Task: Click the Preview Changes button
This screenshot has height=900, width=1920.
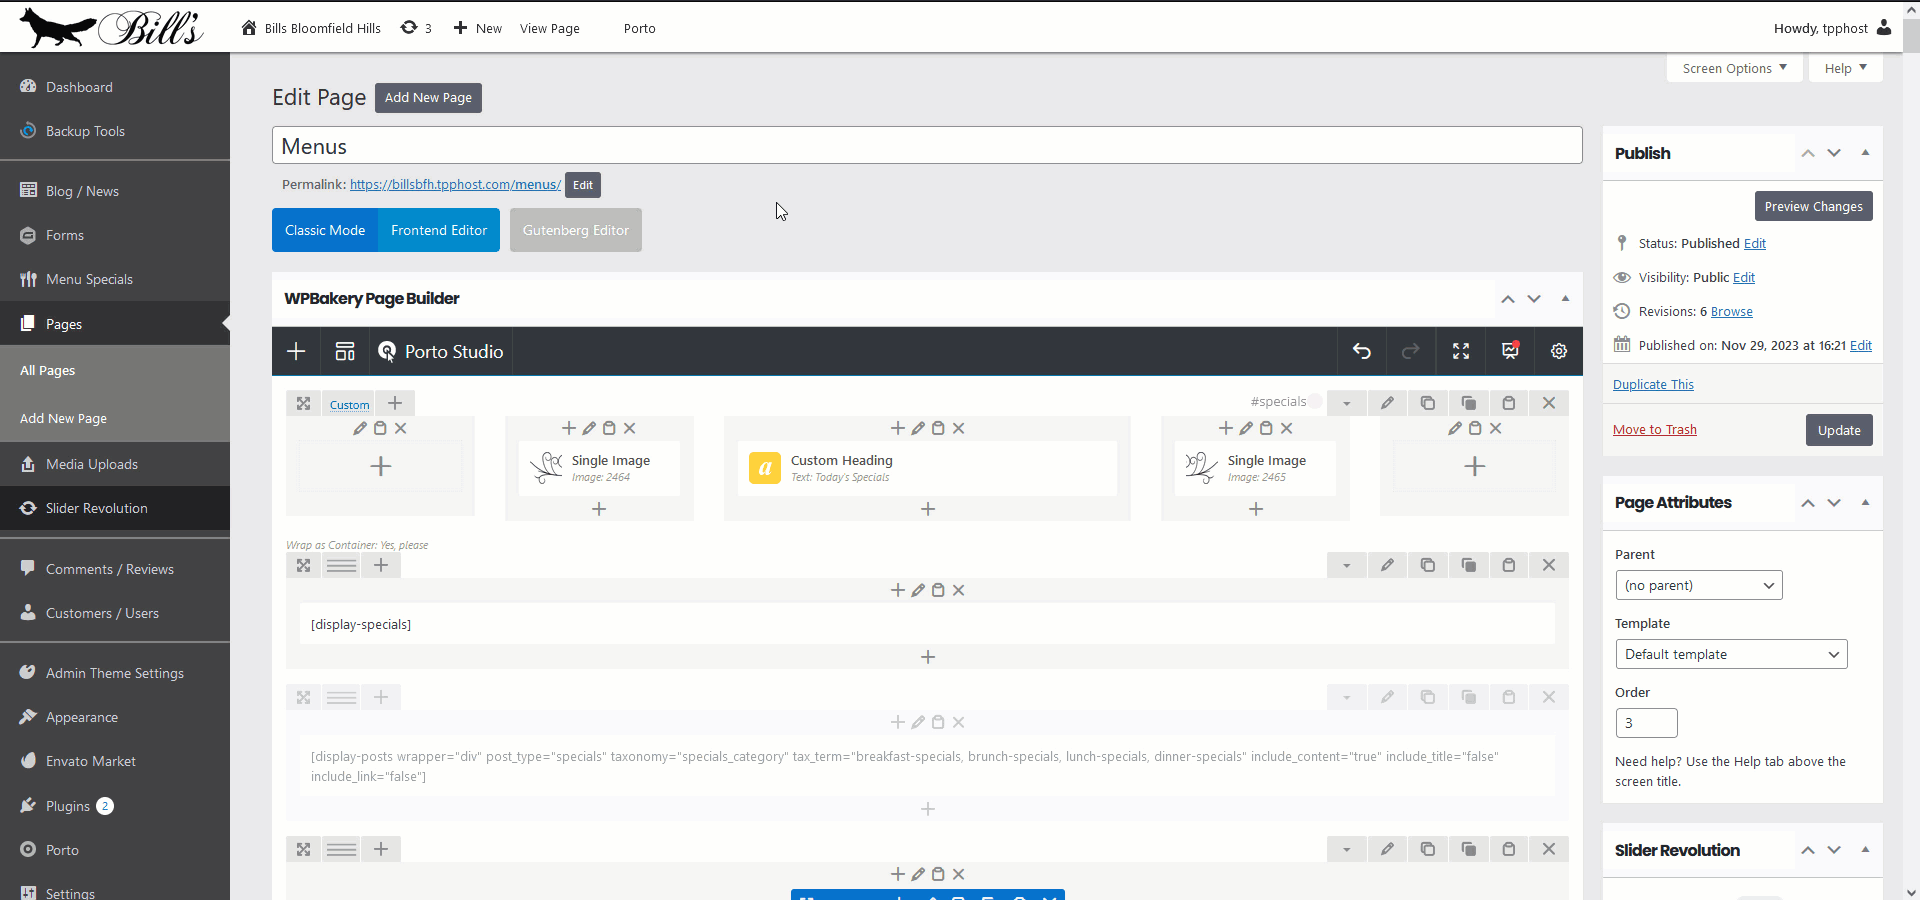Action: 1813,206
